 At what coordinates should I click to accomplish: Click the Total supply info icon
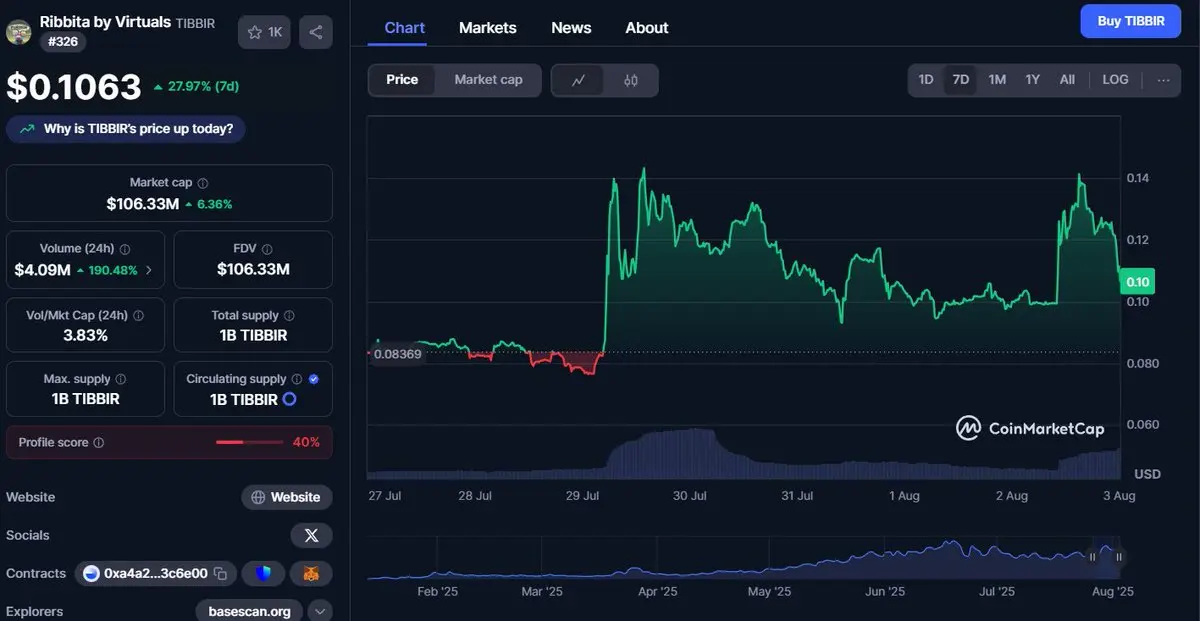[x=289, y=315]
